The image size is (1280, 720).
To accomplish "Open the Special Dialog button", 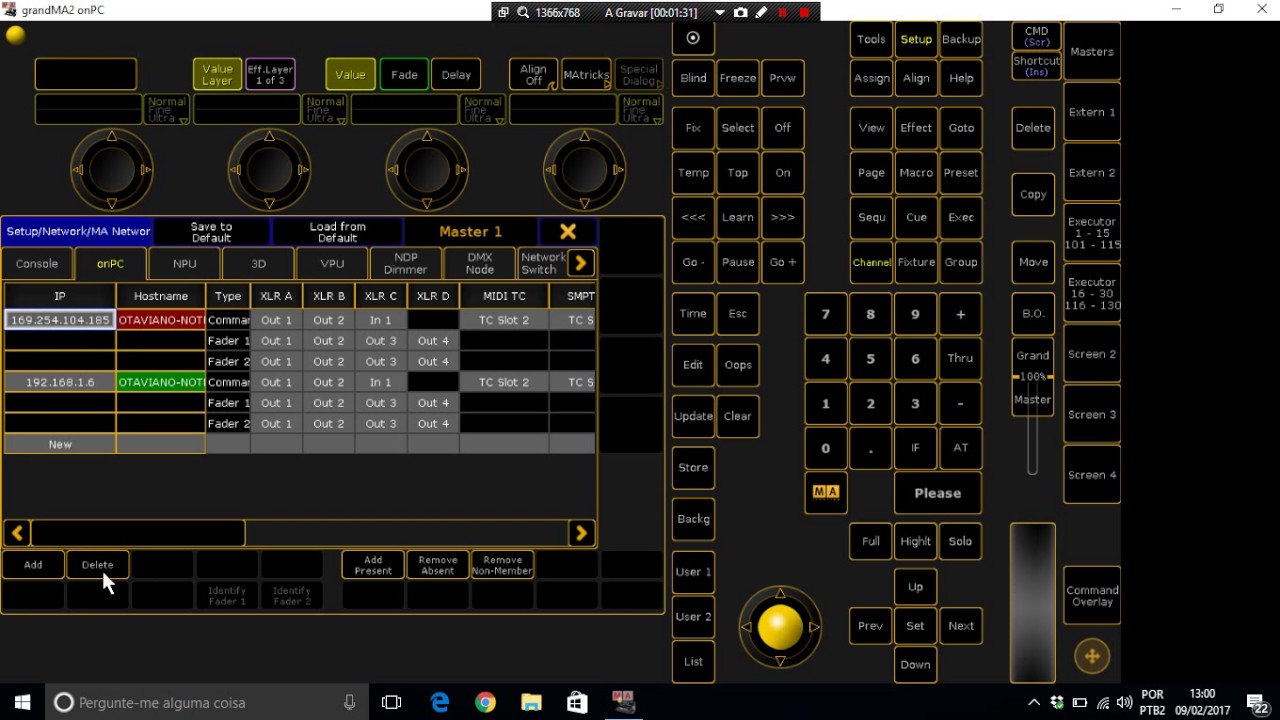I will 639,75.
